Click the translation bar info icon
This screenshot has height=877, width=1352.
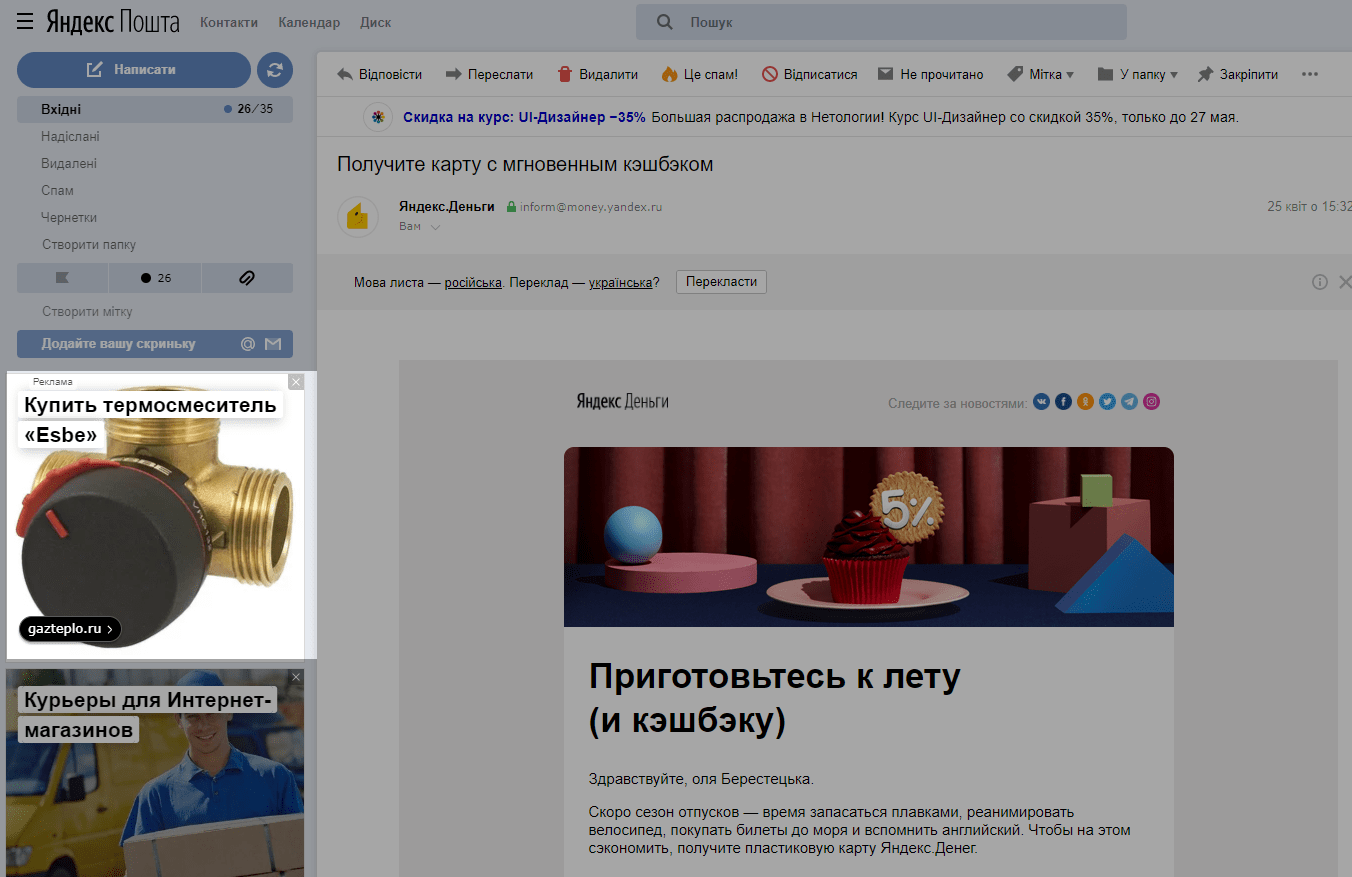1320,282
